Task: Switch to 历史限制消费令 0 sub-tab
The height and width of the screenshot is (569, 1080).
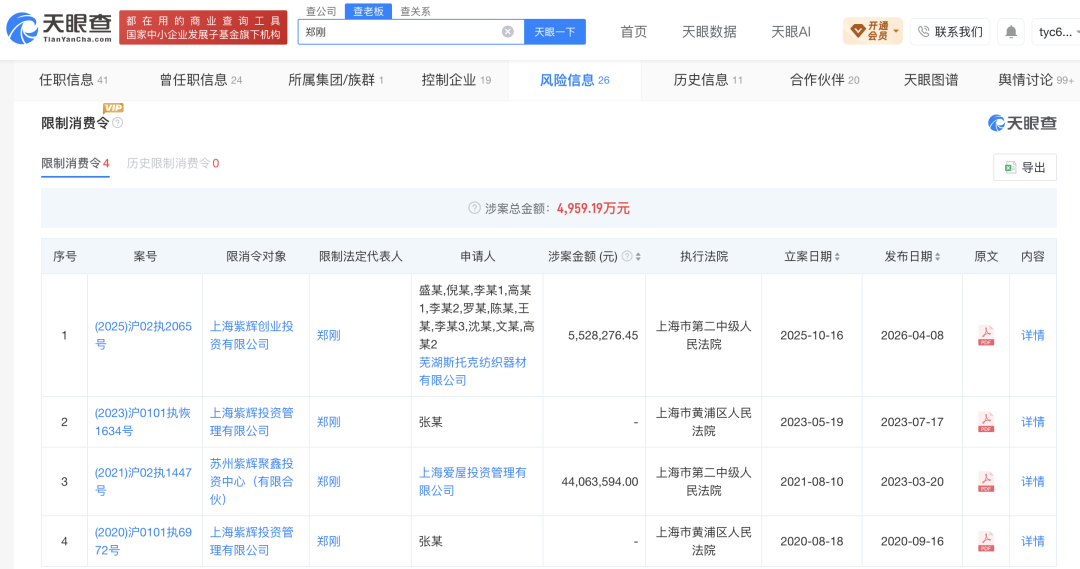Action: click(x=173, y=163)
